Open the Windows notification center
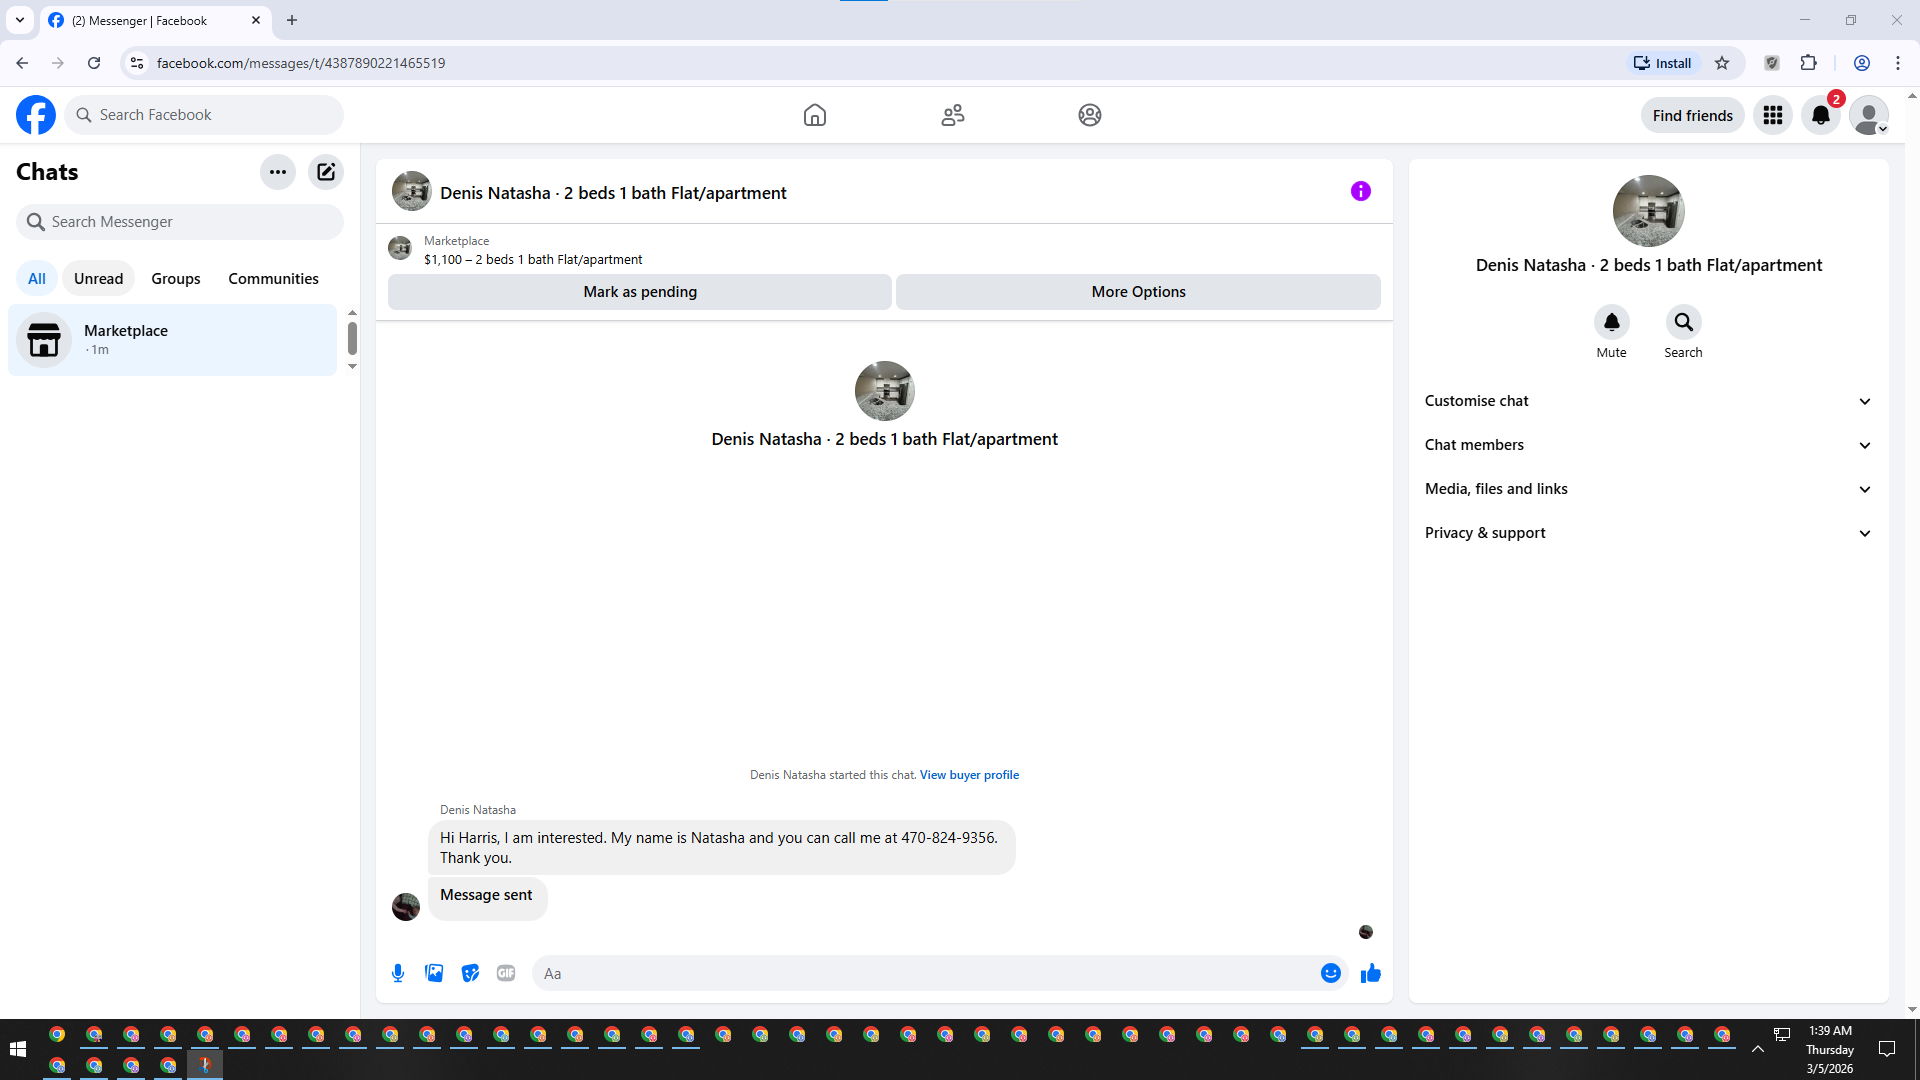 pyautogui.click(x=1887, y=1049)
